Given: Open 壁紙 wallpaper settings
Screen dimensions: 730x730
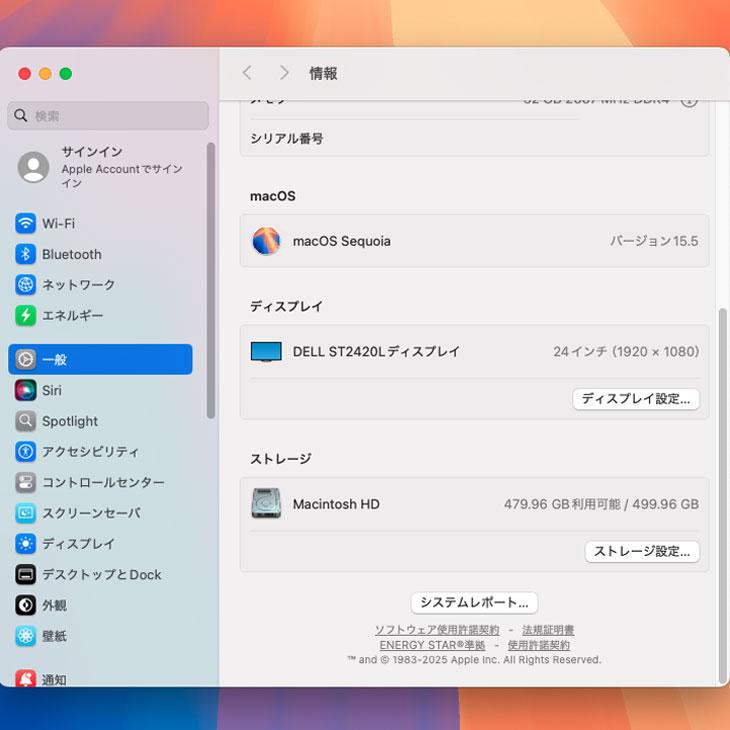Looking at the screenshot, I should (x=54, y=636).
